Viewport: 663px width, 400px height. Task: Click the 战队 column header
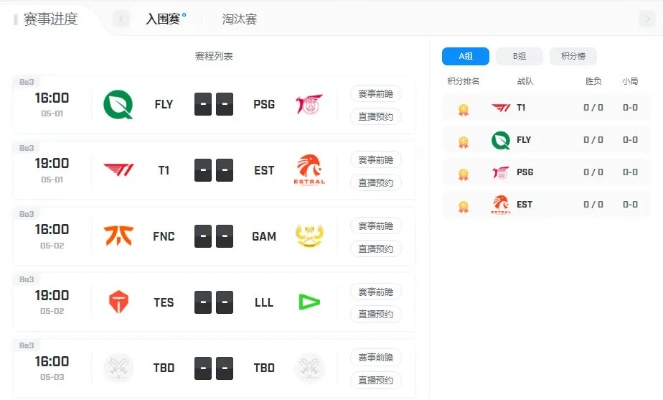525,81
